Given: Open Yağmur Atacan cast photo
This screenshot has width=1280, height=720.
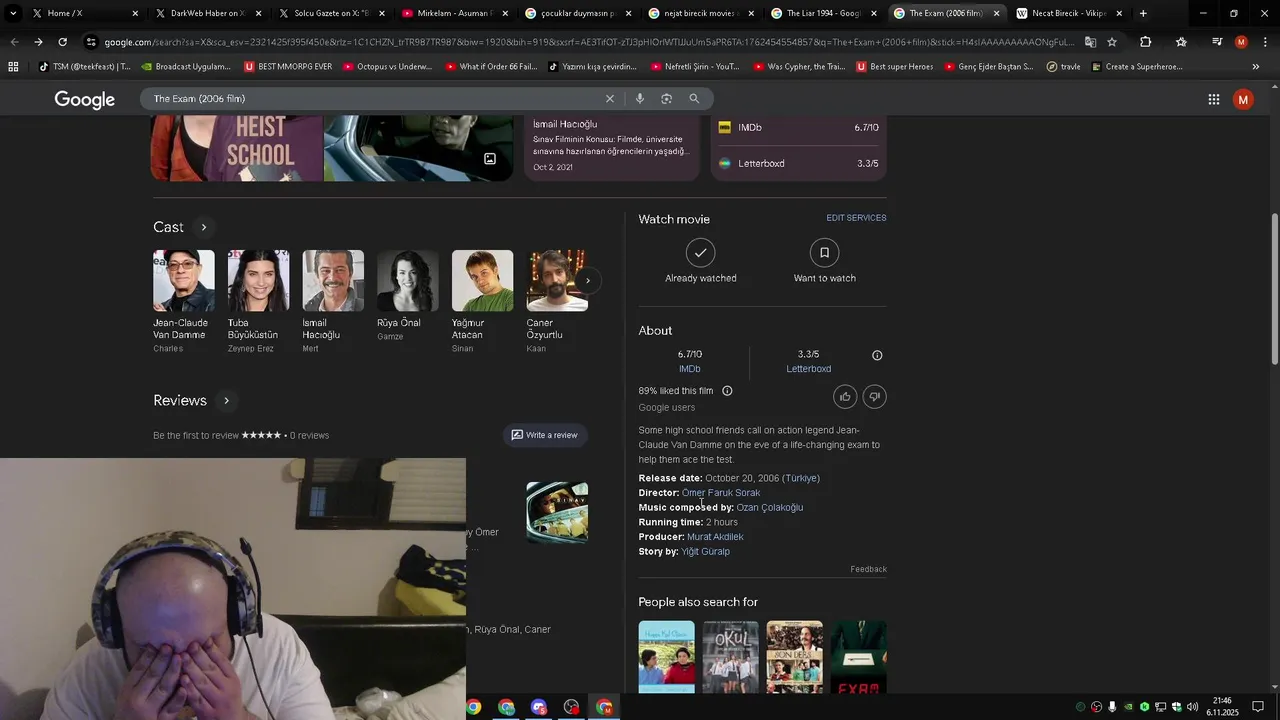Looking at the screenshot, I should point(482,281).
